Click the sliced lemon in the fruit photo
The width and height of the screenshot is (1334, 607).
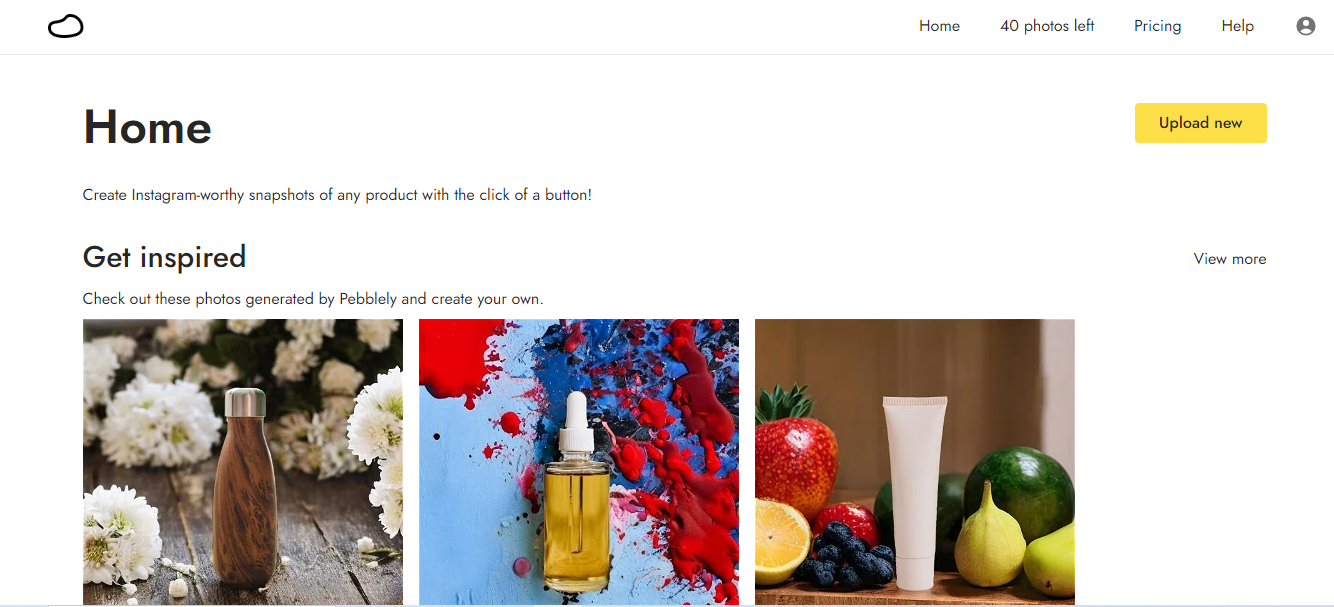pos(782,541)
